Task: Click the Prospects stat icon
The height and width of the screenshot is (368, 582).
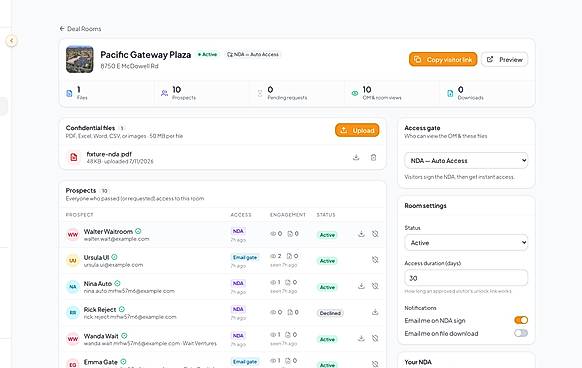Action: point(164,93)
